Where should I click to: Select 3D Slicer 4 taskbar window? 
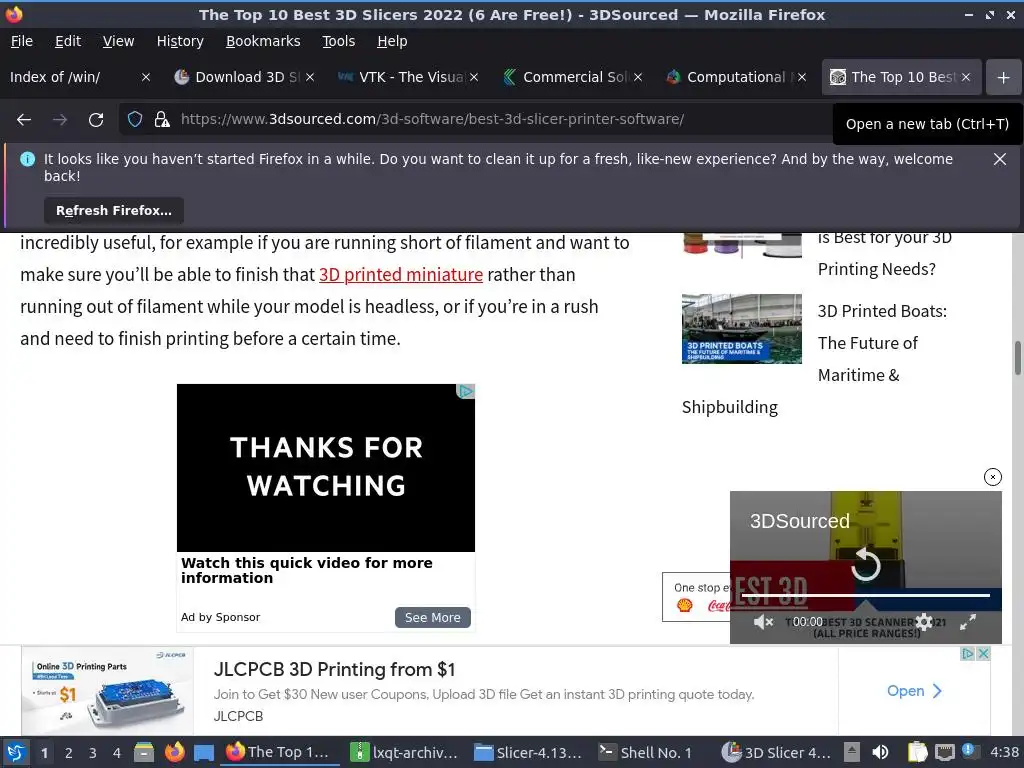coord(776,753)
